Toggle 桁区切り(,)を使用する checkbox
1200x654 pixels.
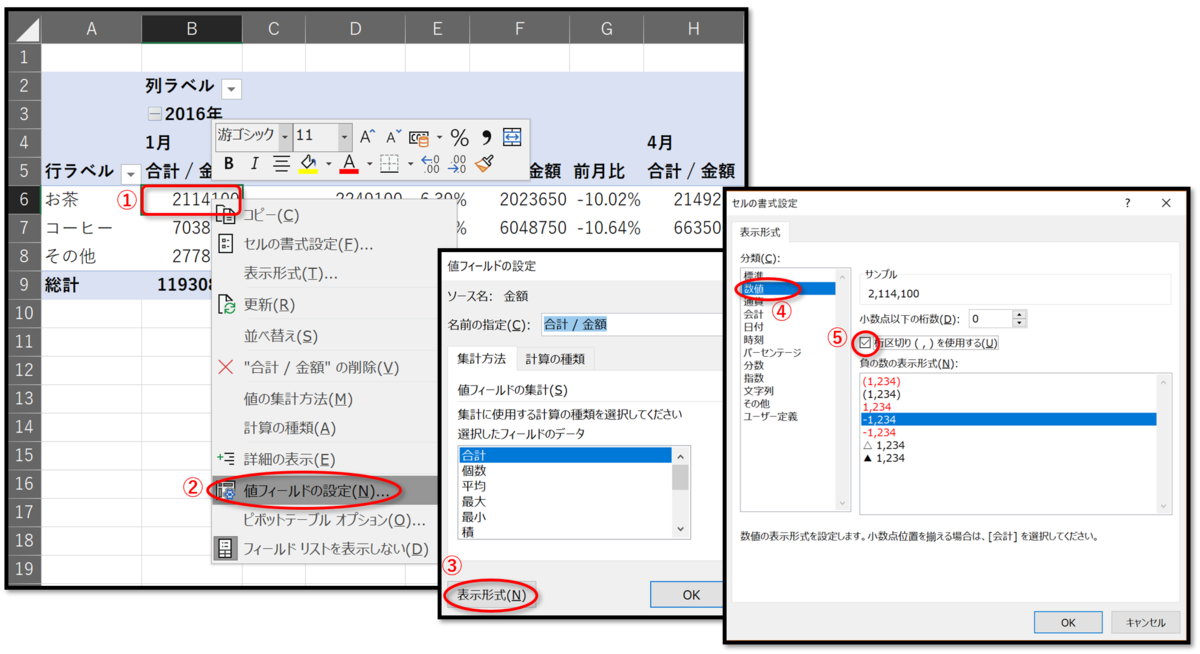point(866,343)
